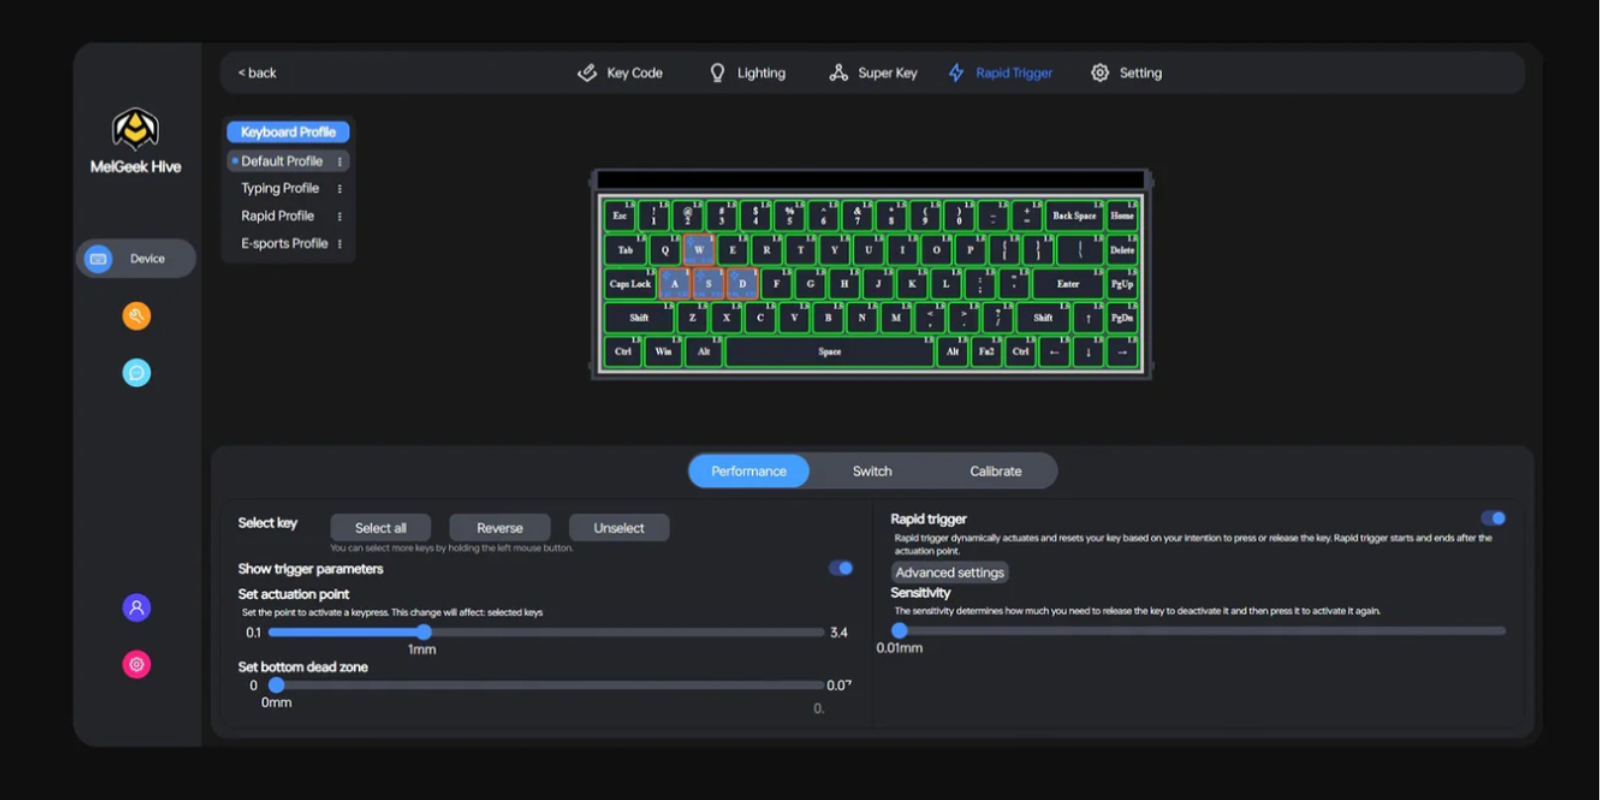Open options menu for Typing Profile

(x=340, y=189)
